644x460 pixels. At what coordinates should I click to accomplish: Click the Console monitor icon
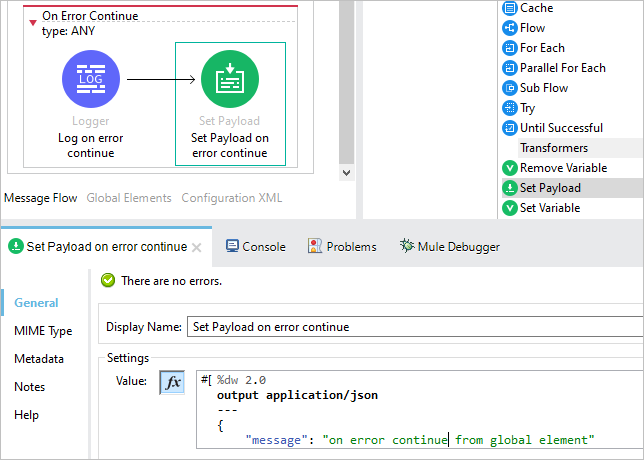[x=232, y=246]
